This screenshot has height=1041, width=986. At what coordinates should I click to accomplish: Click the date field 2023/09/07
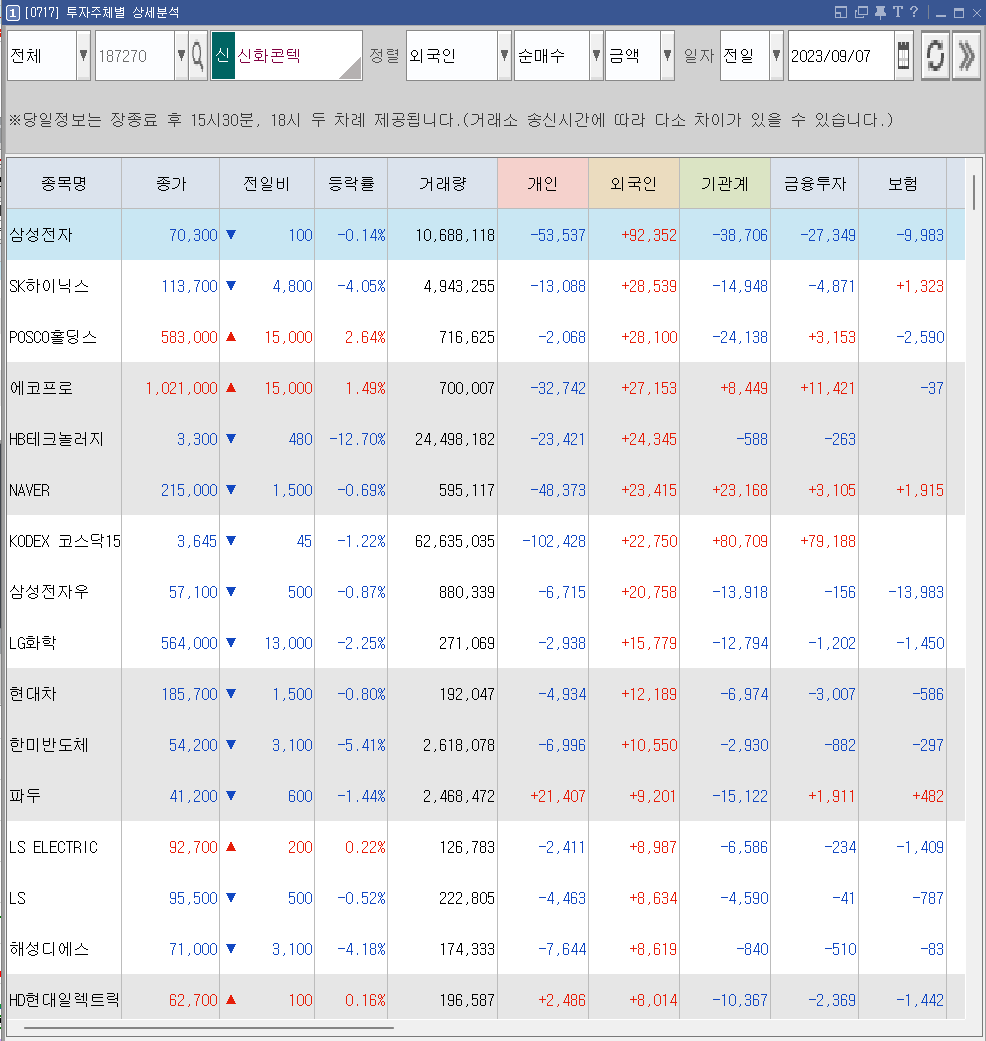[841, 55]
